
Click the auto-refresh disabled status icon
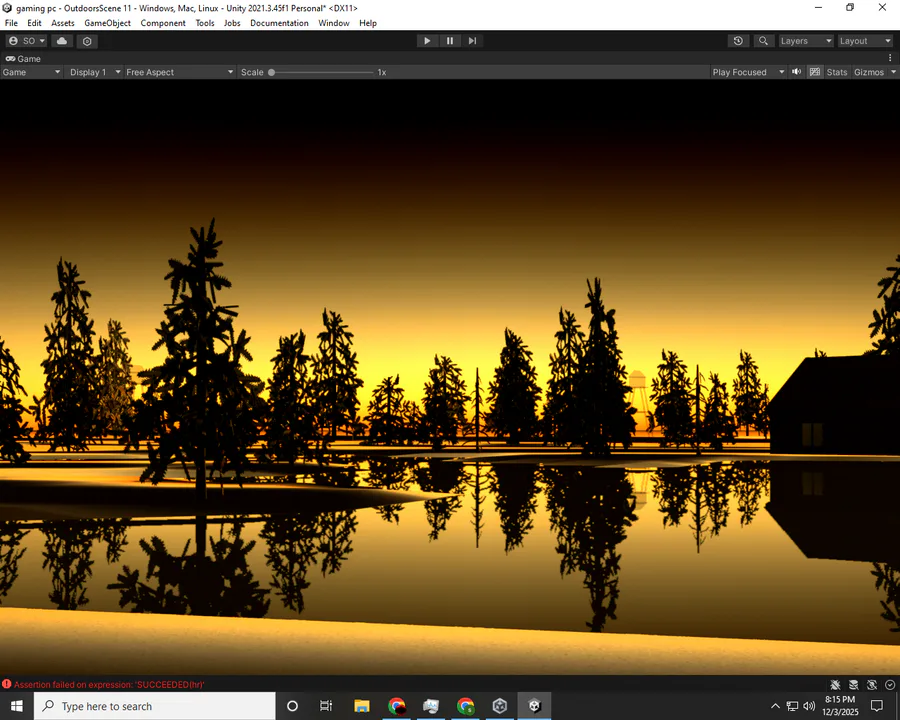click(872, 684)
